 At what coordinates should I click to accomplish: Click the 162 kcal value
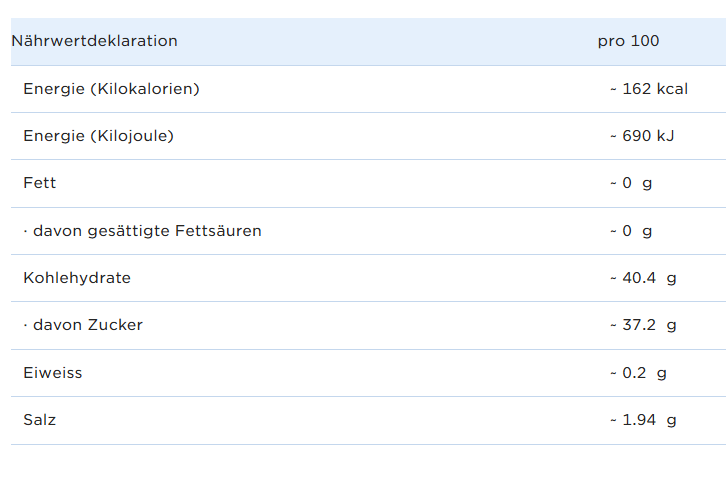pyautogui.click(x=649, y=89)
